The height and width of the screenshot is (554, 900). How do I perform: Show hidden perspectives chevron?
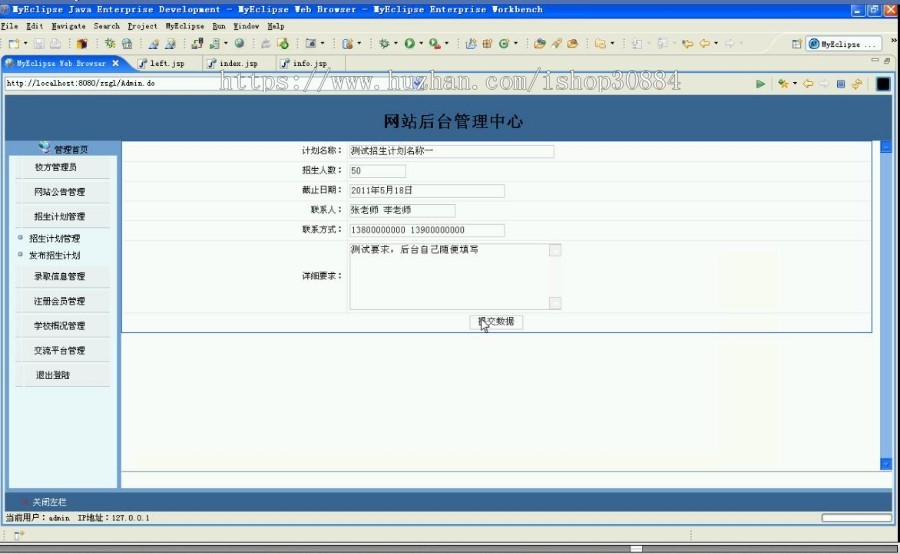pos(894,41)
